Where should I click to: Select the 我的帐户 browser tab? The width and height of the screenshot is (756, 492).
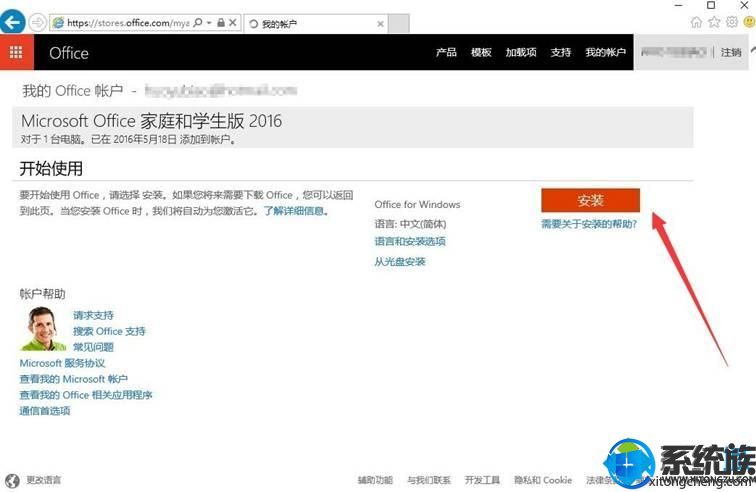[x=316, y=24]
